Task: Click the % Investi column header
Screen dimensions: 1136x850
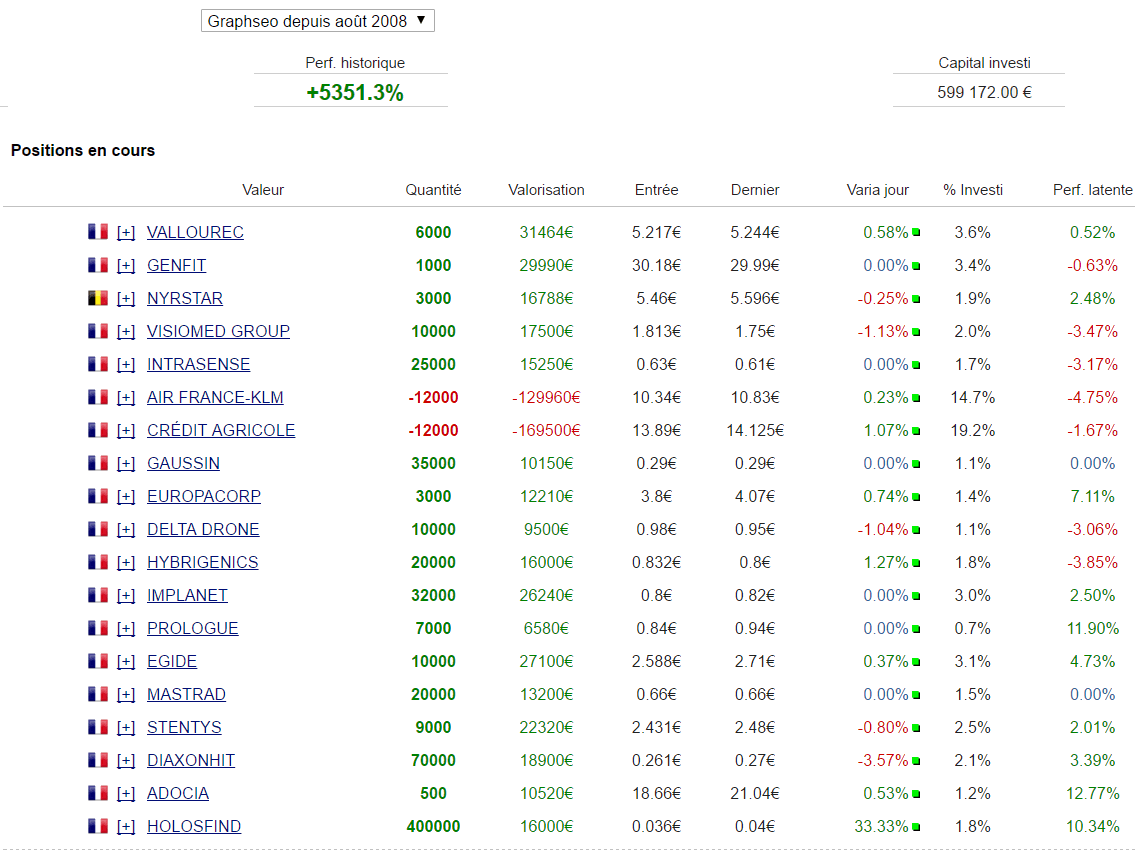Action: [973, 190]
